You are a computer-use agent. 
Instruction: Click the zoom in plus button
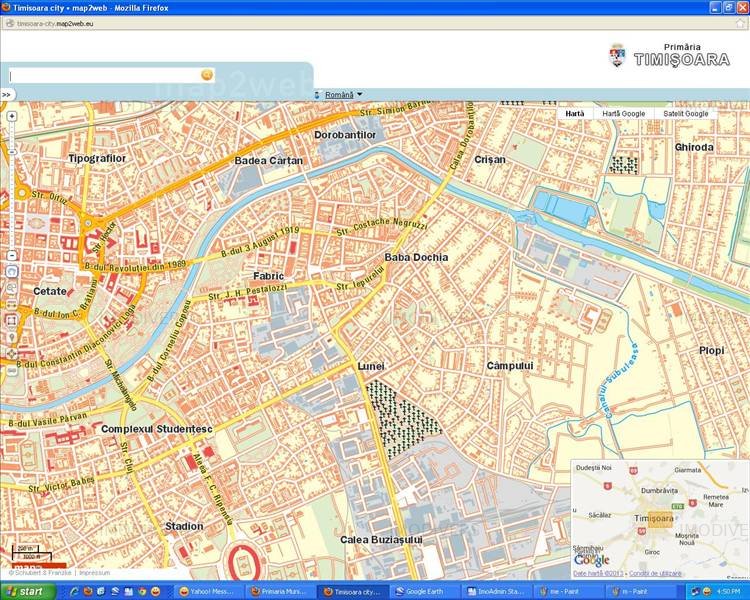click(11, 115)
